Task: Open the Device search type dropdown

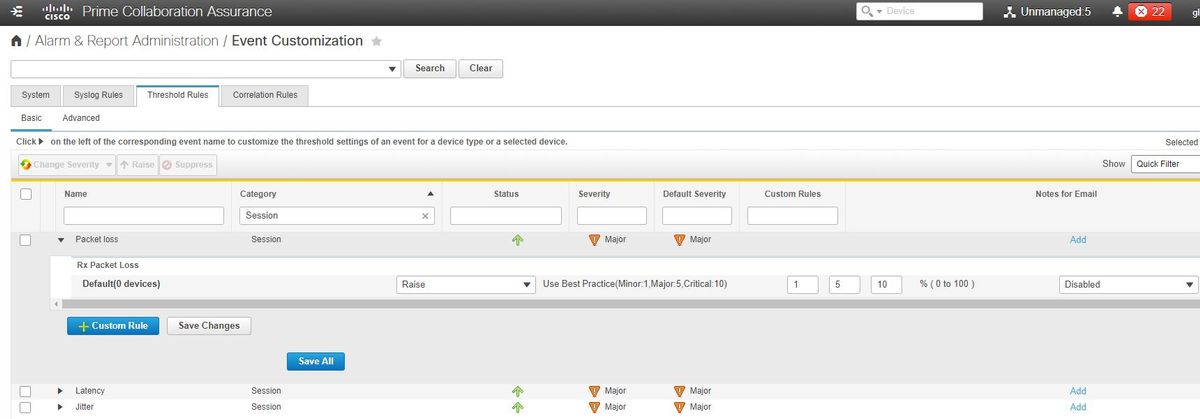Action: 880,12
